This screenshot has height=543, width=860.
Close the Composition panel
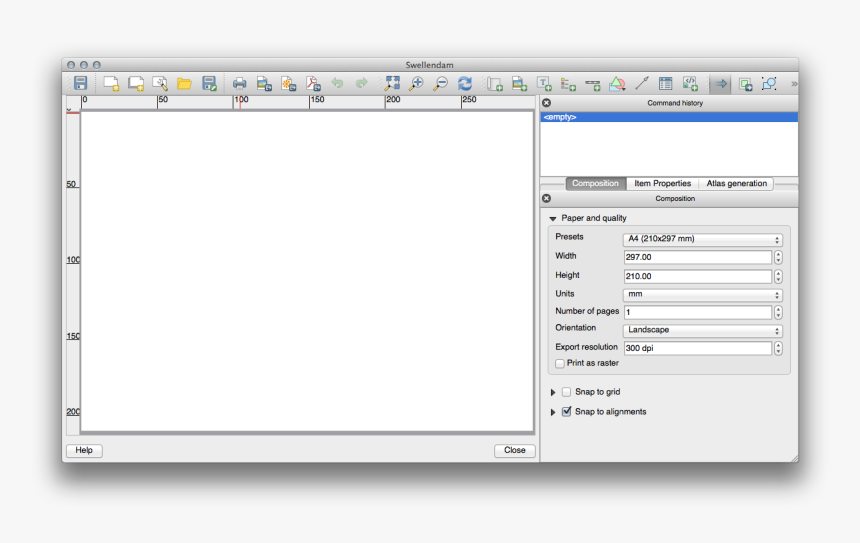click(546, 198)
